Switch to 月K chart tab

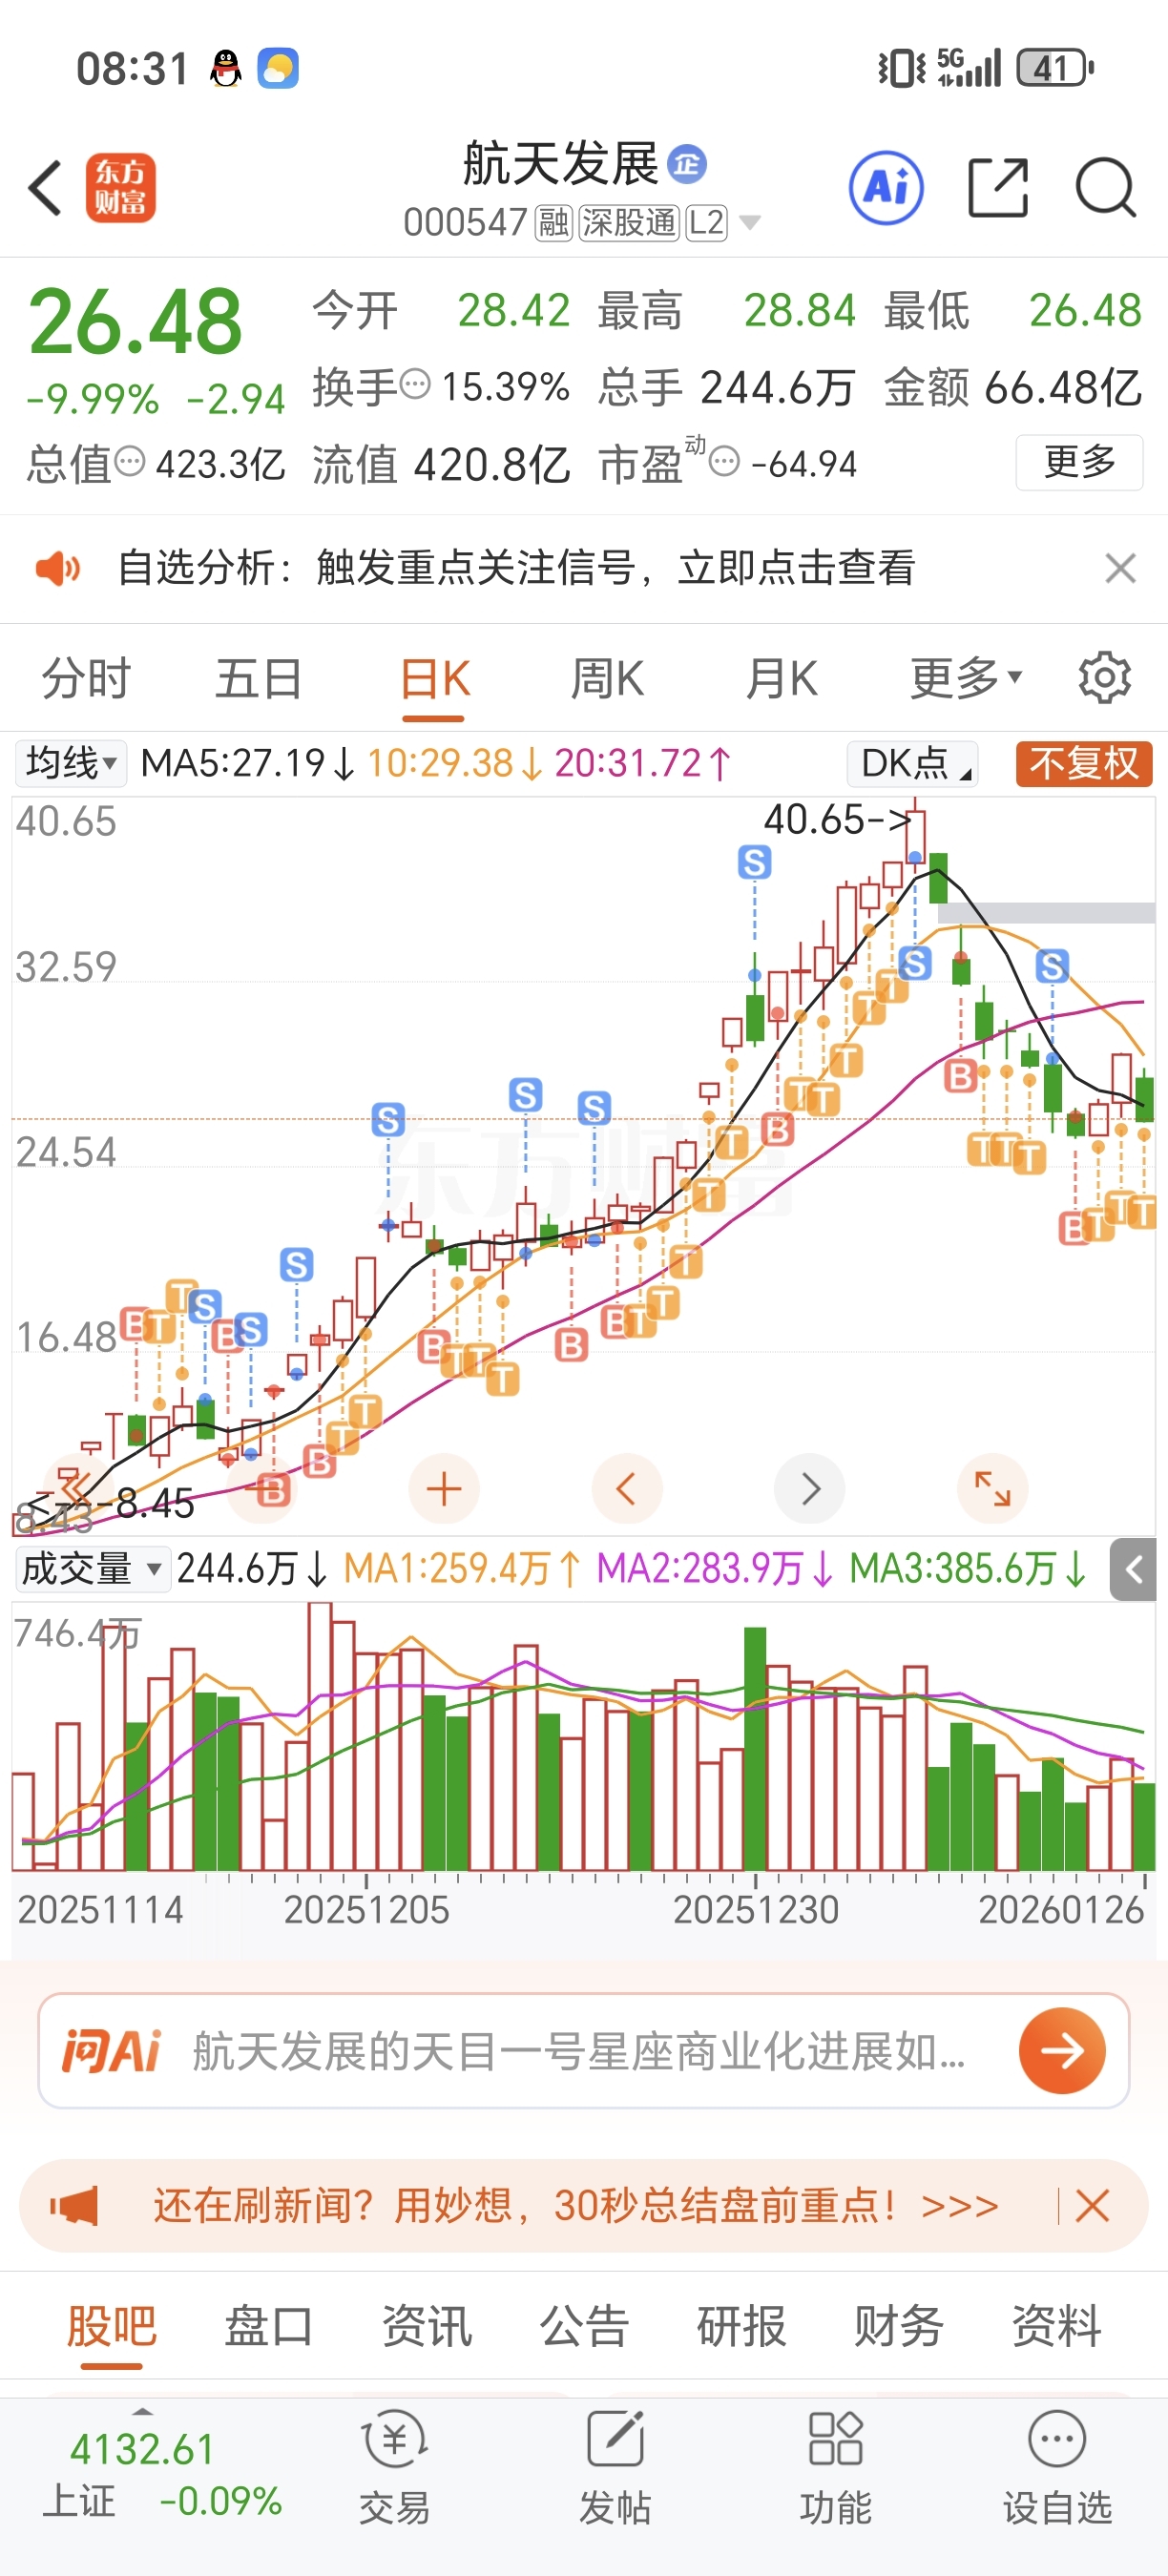[781, 678]
